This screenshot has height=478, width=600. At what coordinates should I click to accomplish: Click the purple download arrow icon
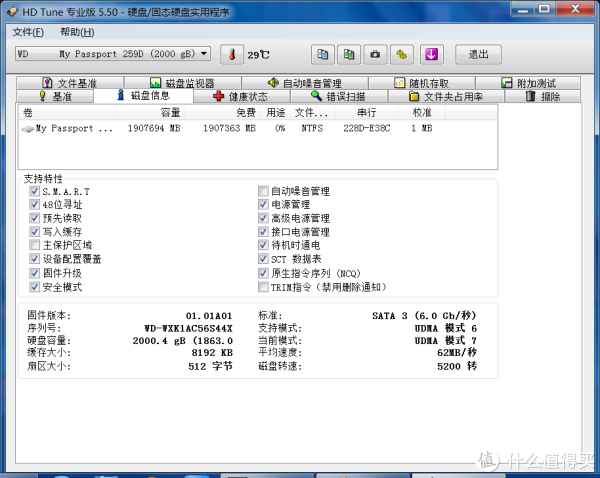432,54
